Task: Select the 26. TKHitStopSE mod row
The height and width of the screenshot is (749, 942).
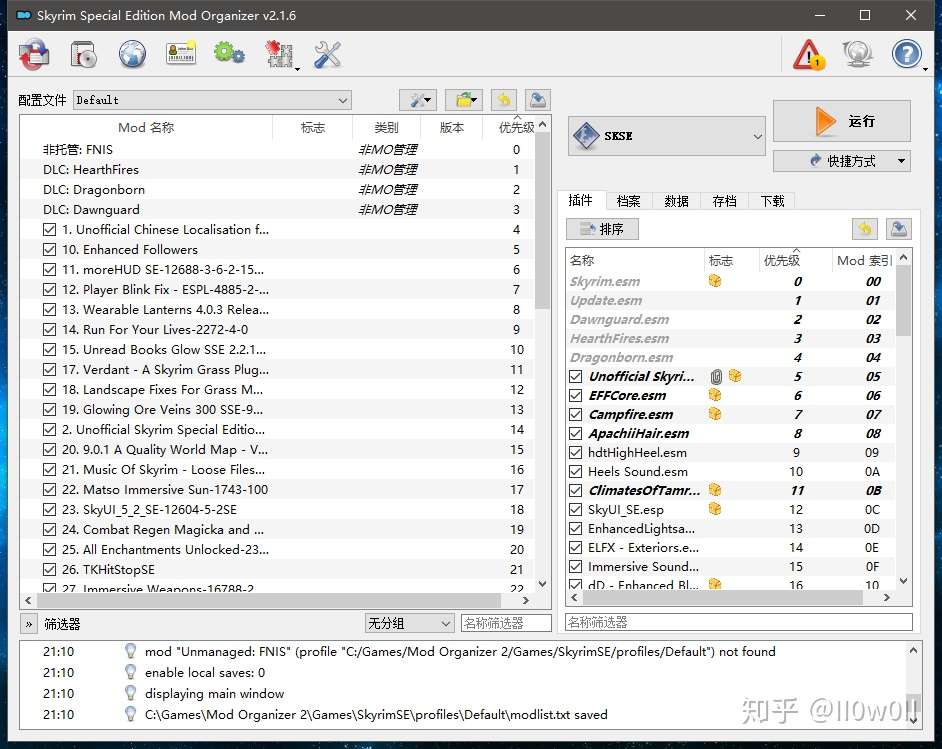Action: click(x=278, y=569)
